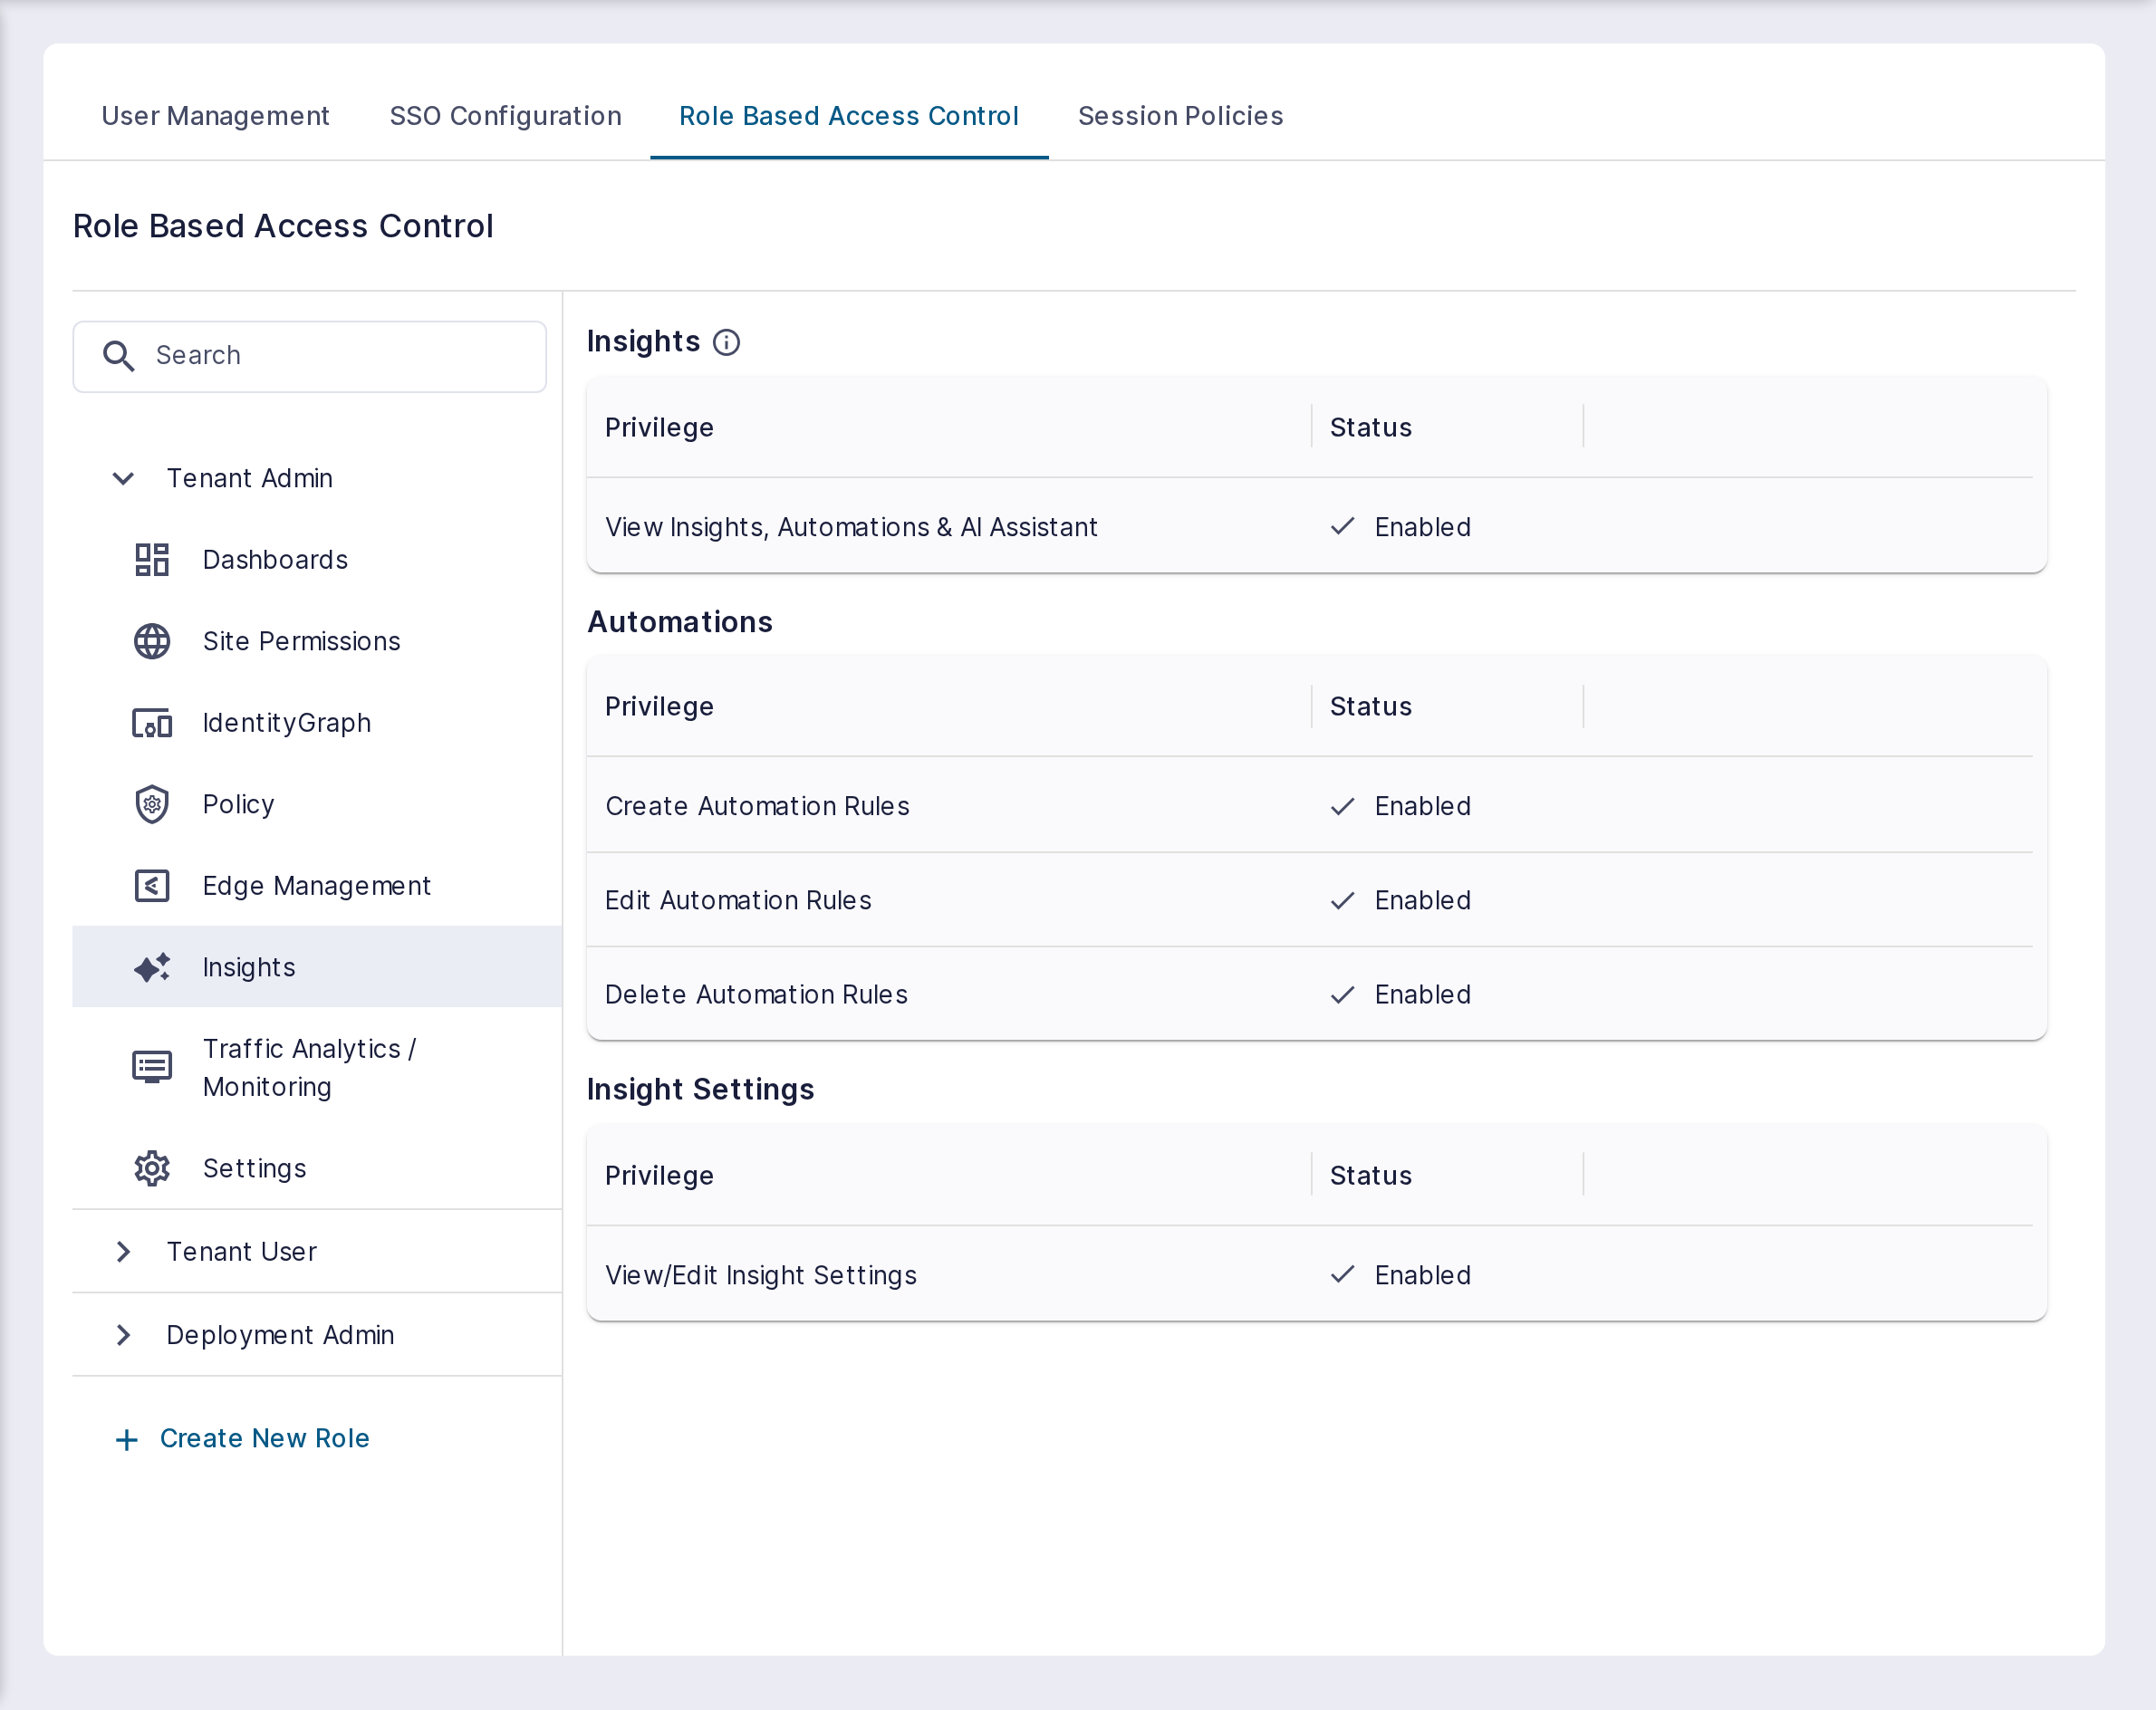Click 'Delete Automation Rules' privilege text
Screen dimensions: 2156x1710
click(x=756, y=994)
